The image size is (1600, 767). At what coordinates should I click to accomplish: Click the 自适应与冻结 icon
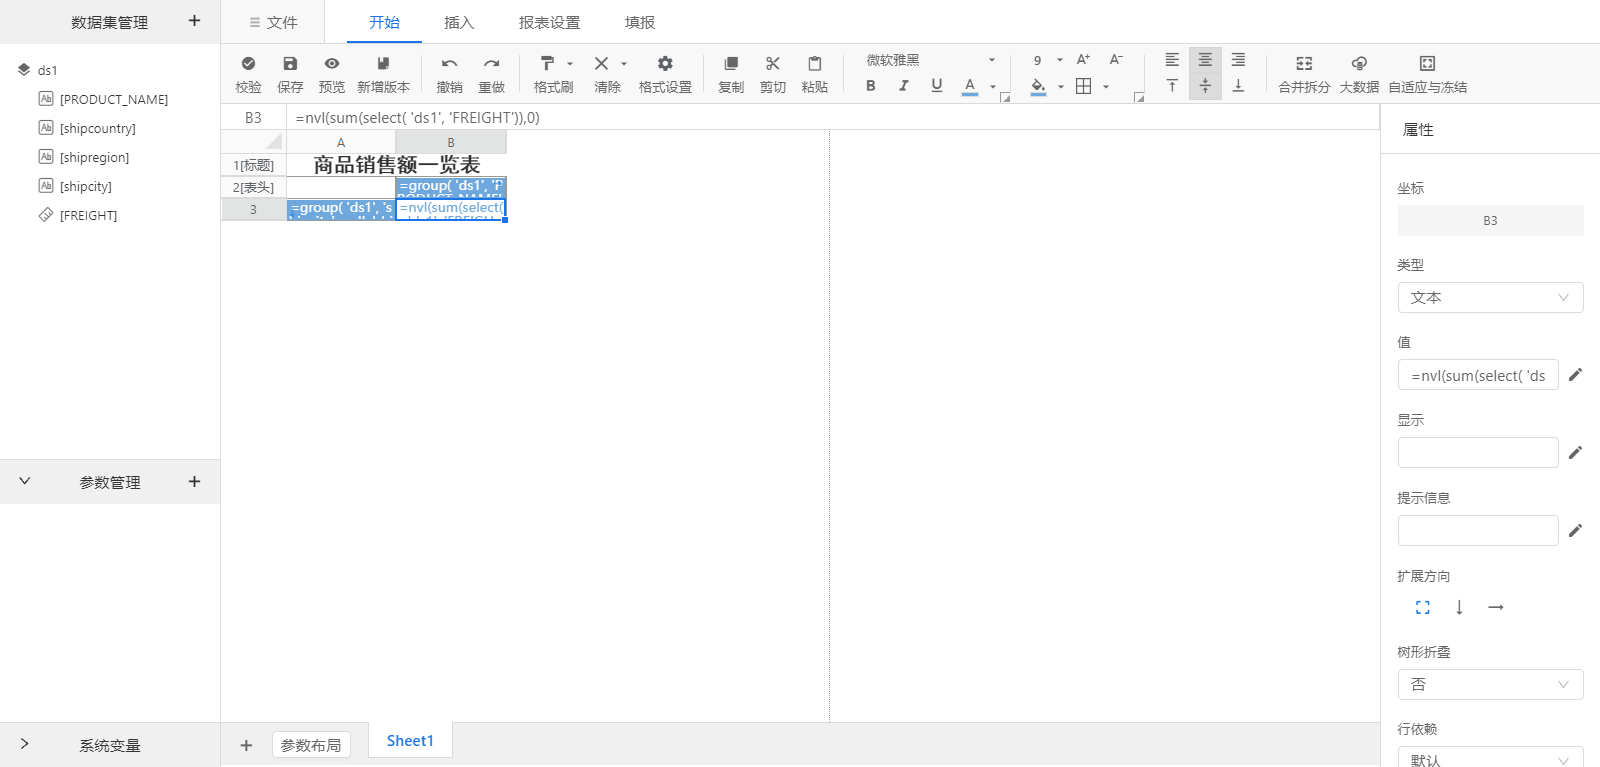pos(1427,63)
